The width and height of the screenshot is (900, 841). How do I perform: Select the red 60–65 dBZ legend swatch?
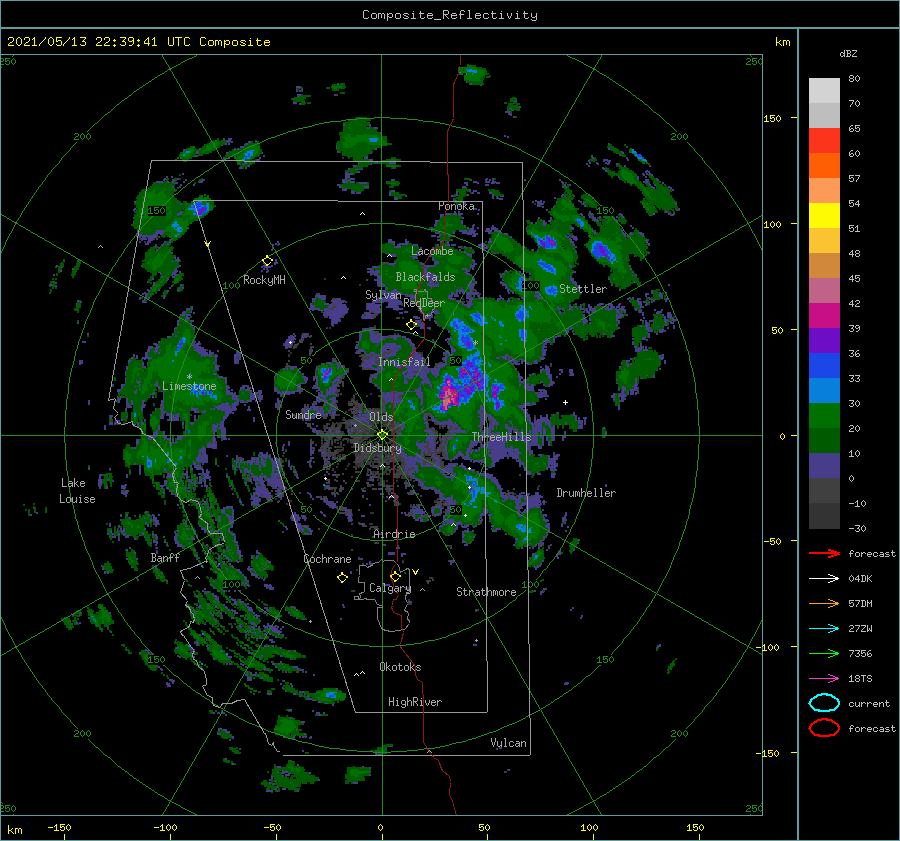(x=824, y=141)
